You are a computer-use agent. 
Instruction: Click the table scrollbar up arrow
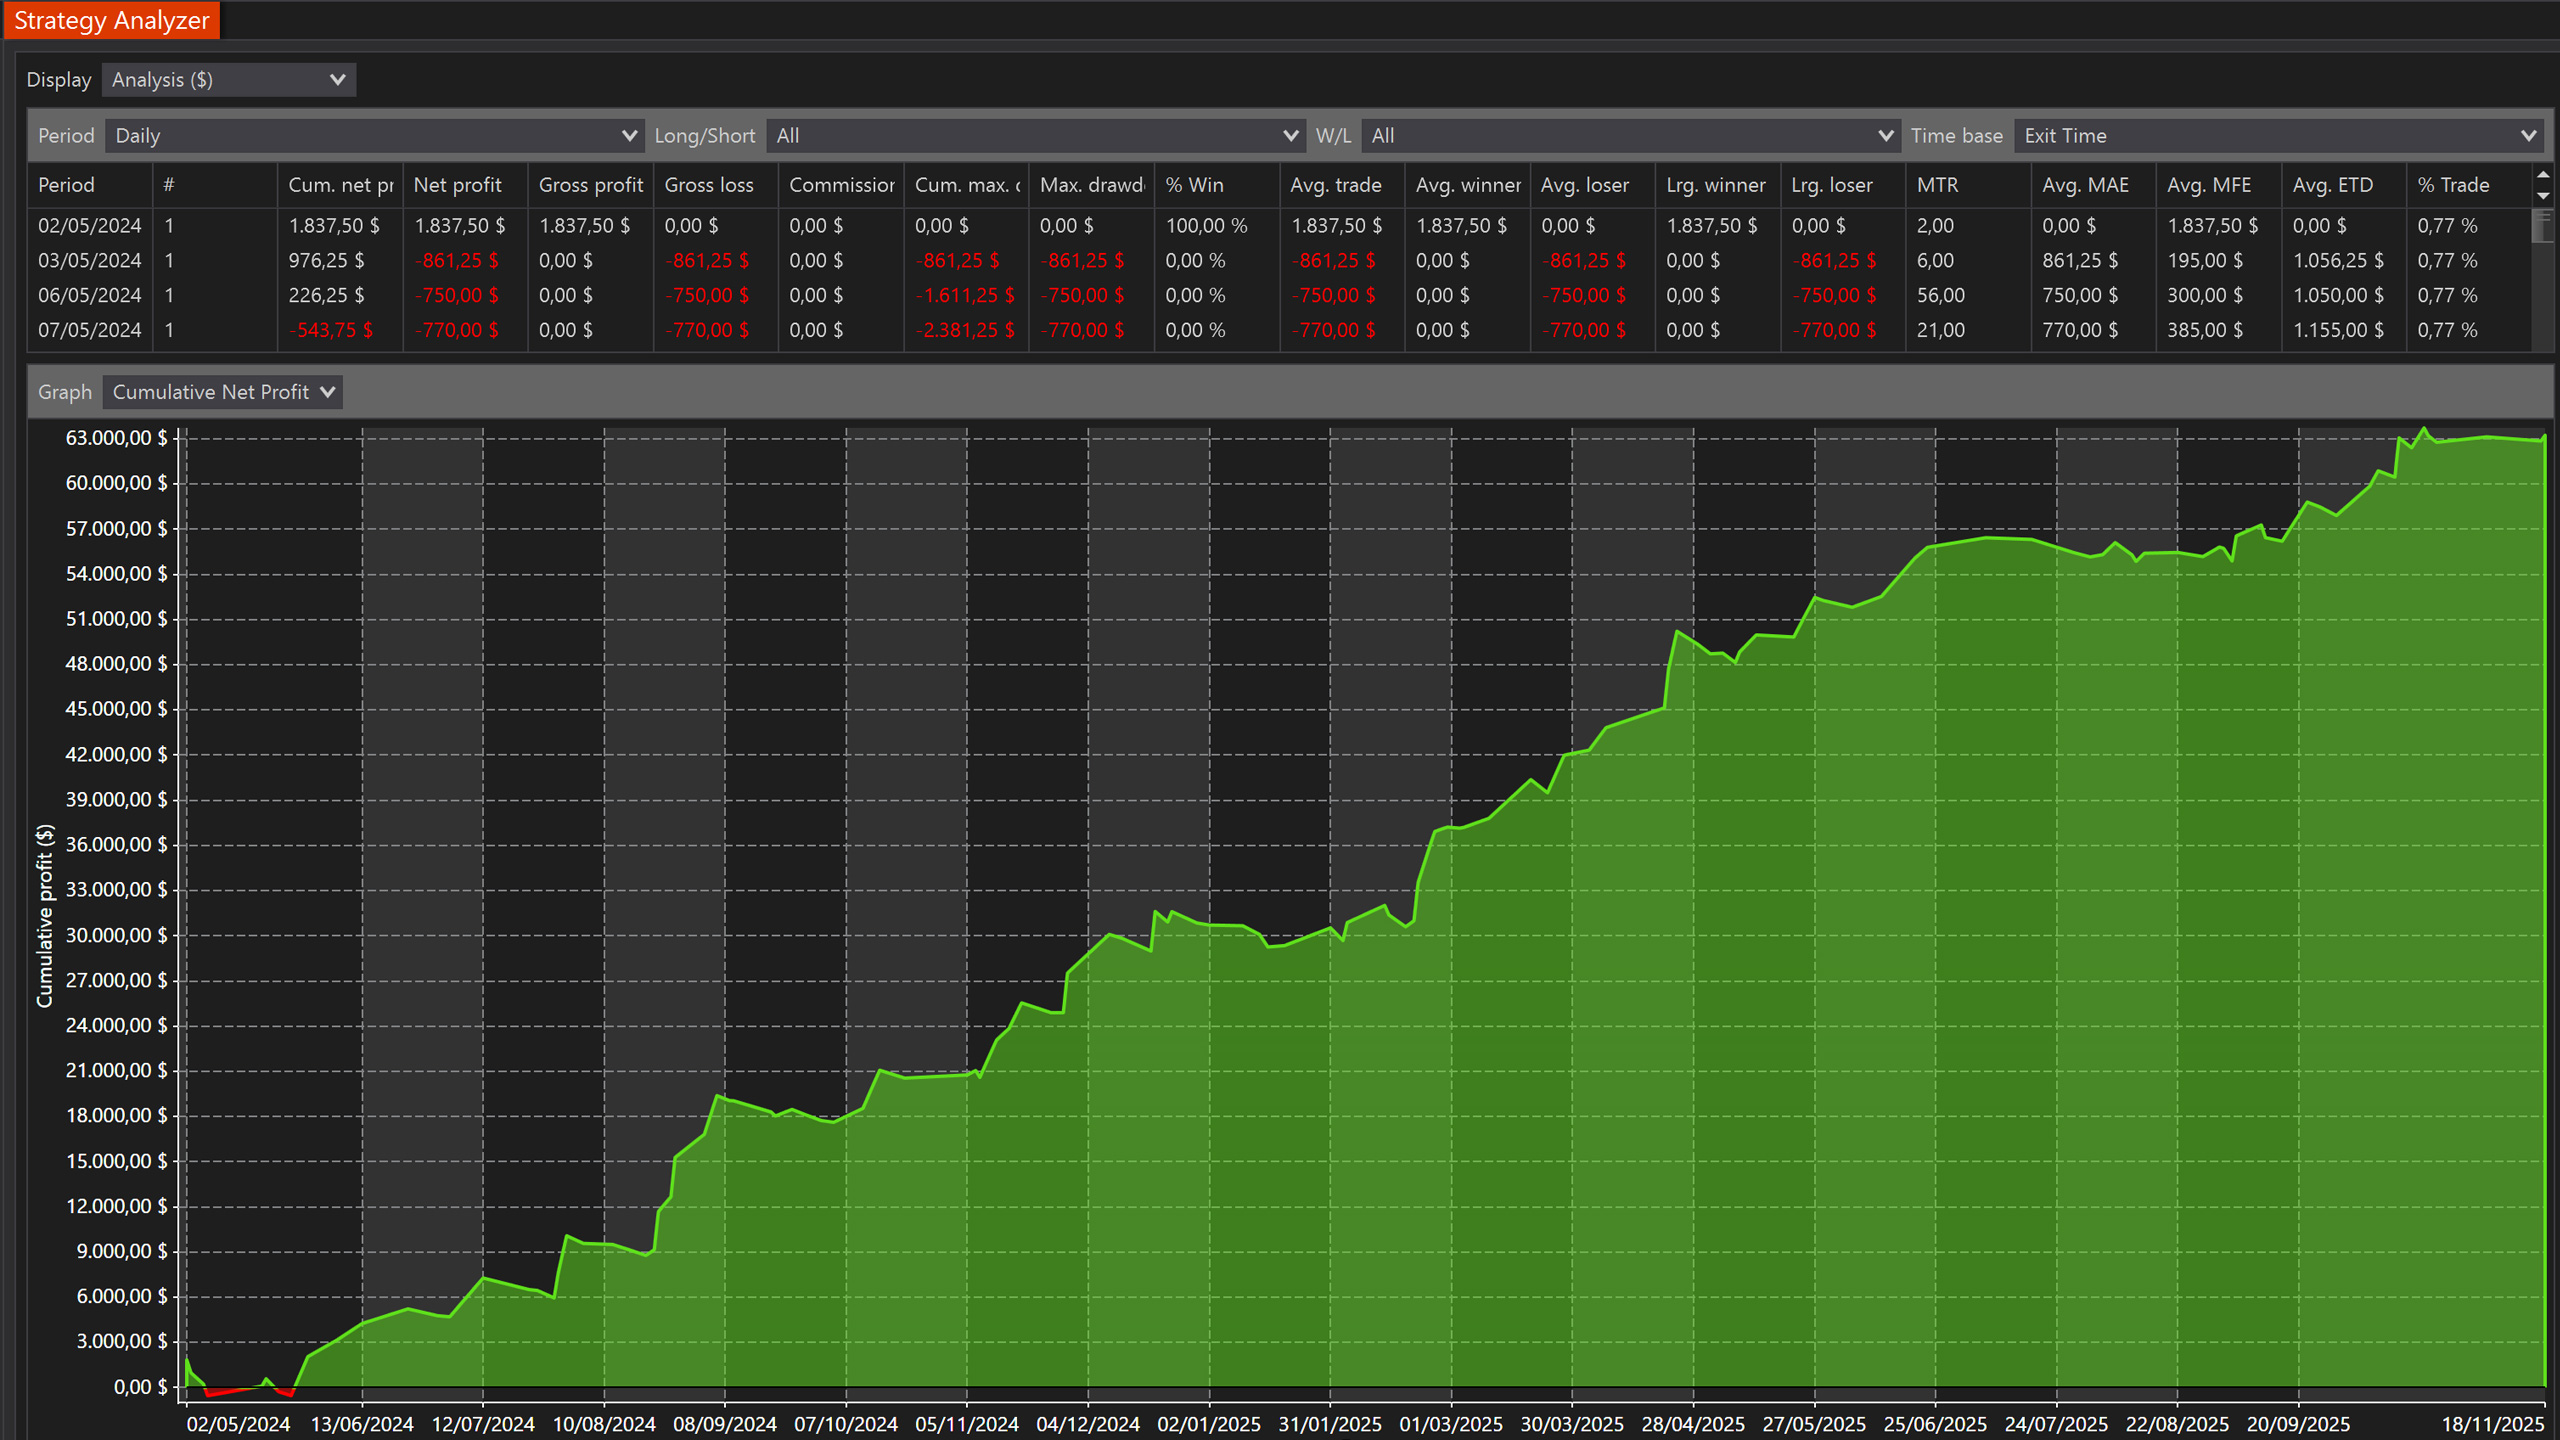click(x=2543, y=175)
